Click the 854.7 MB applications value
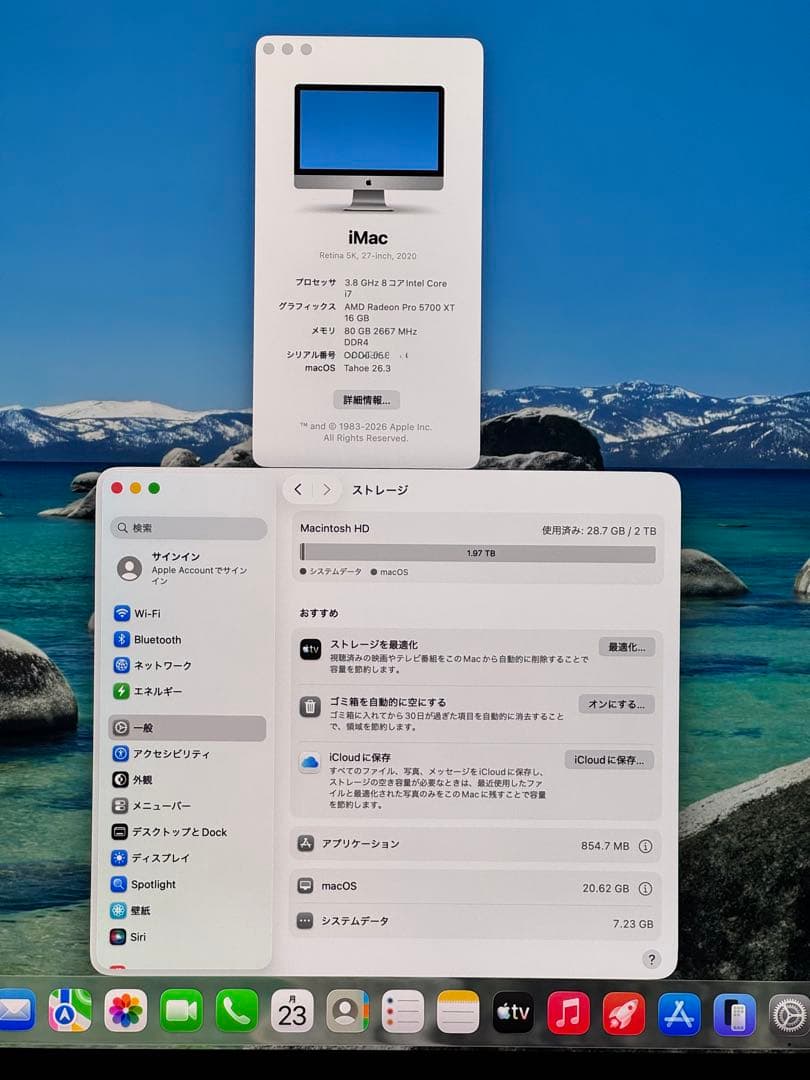The height and width of the screenshot is (1080, 810). tap(605, 846)
